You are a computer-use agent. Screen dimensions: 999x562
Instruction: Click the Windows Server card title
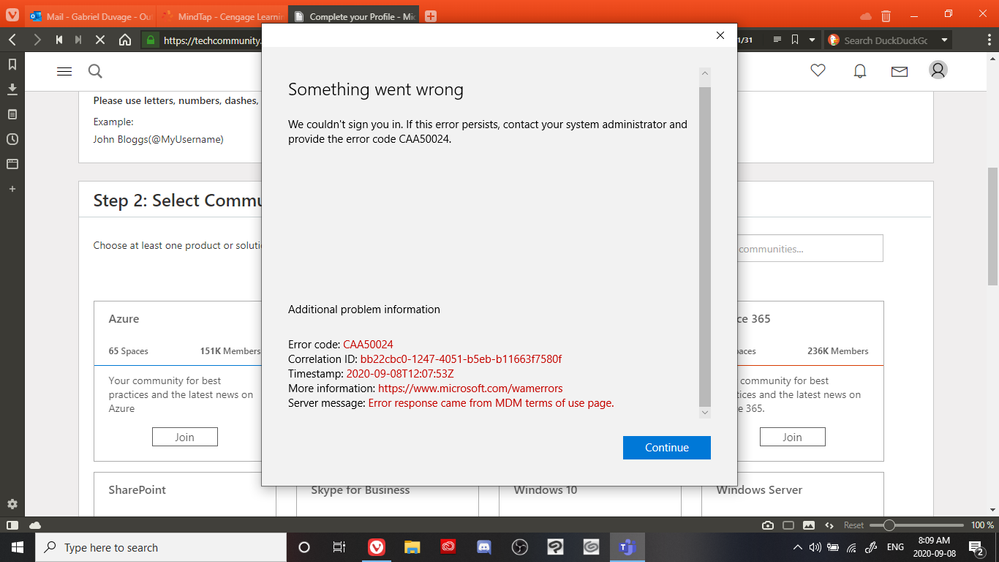pyautogui.click(x=759, y=489)
